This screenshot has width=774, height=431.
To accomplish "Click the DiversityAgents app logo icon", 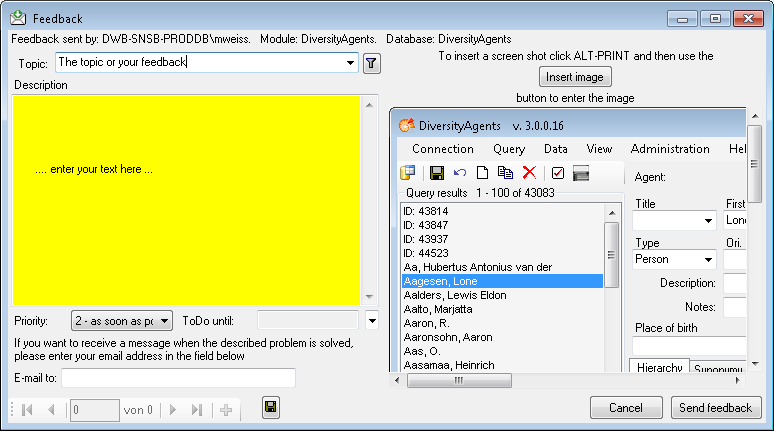I will [407, 125].
